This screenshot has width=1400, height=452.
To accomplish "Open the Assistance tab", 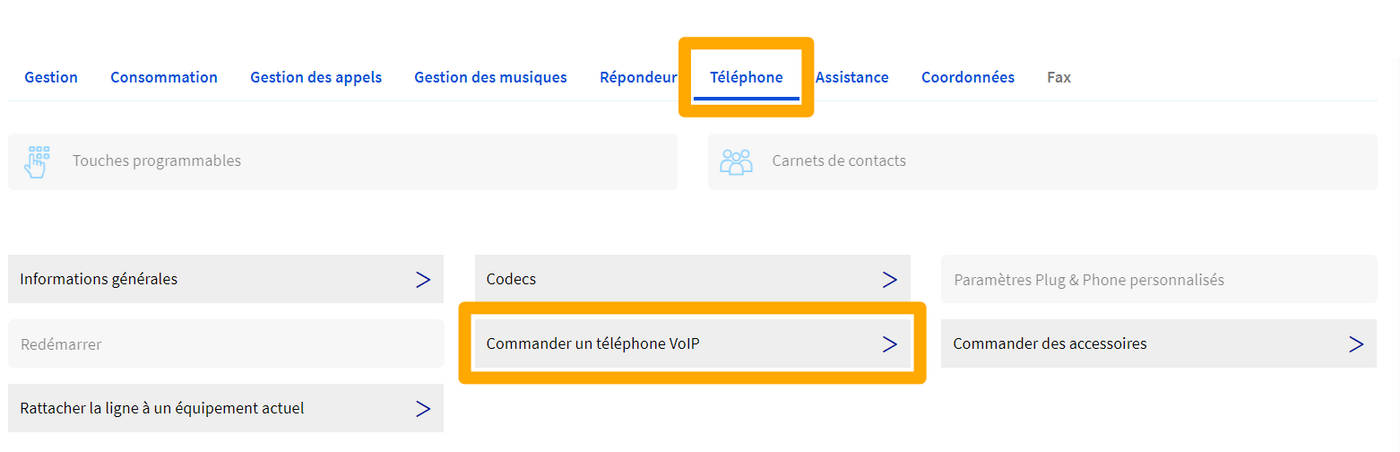I will [x=851, y=77].
